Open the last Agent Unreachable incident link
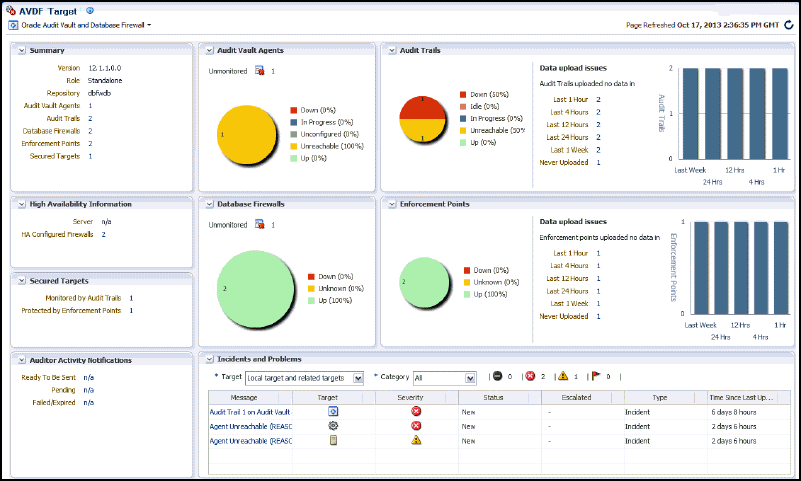 tap(251, 441)
